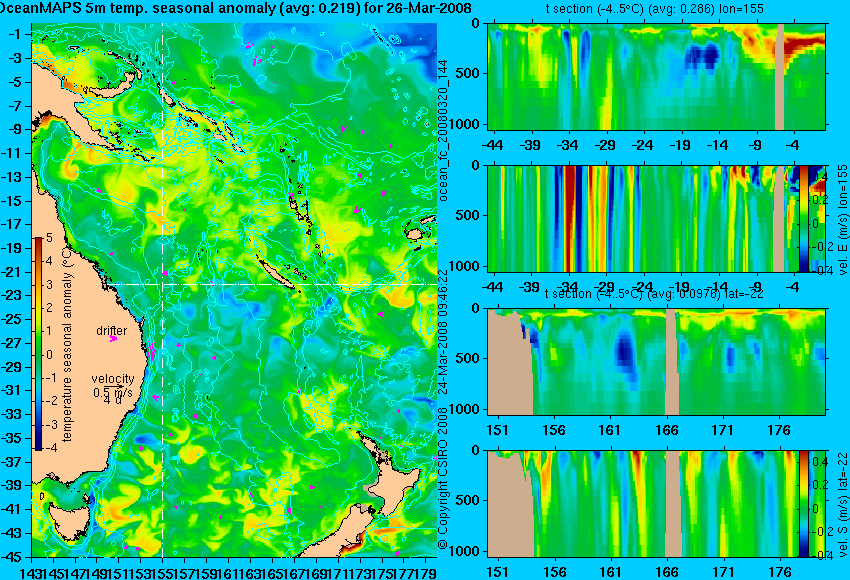
Task: Click the 't section (avg: 0.0976) lat=-22' title
Action: tap(654, 294)
